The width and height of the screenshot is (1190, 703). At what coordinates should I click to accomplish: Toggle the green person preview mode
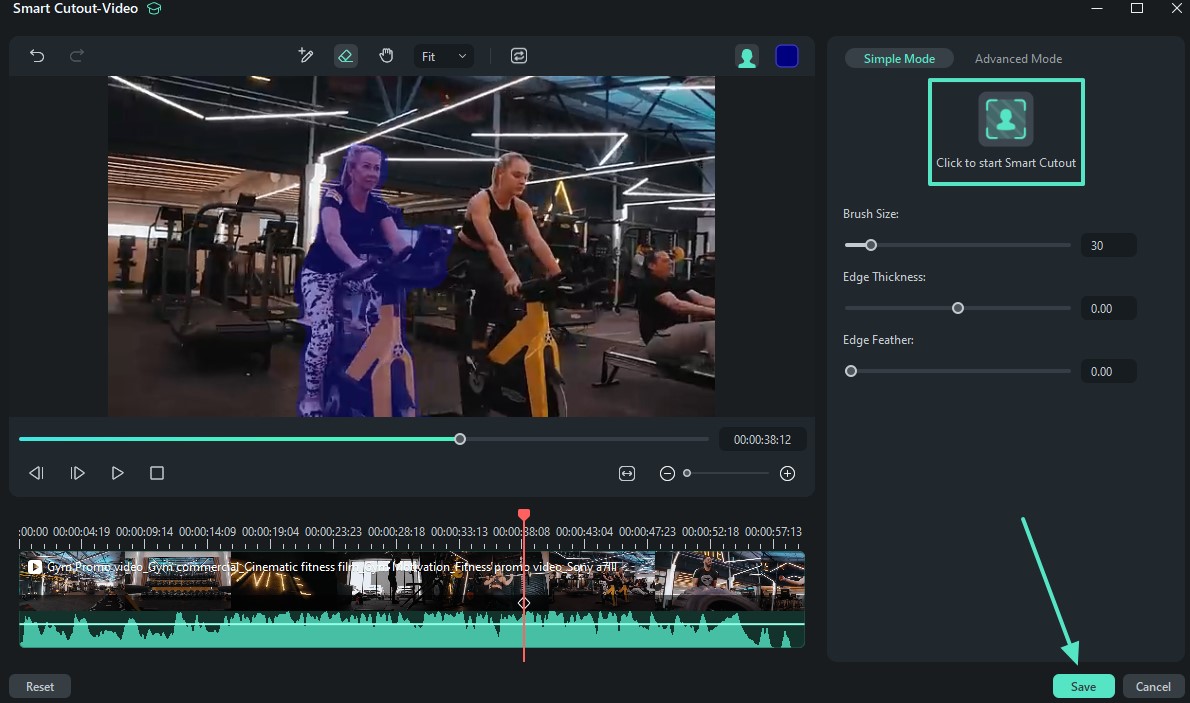pos(746,57)
